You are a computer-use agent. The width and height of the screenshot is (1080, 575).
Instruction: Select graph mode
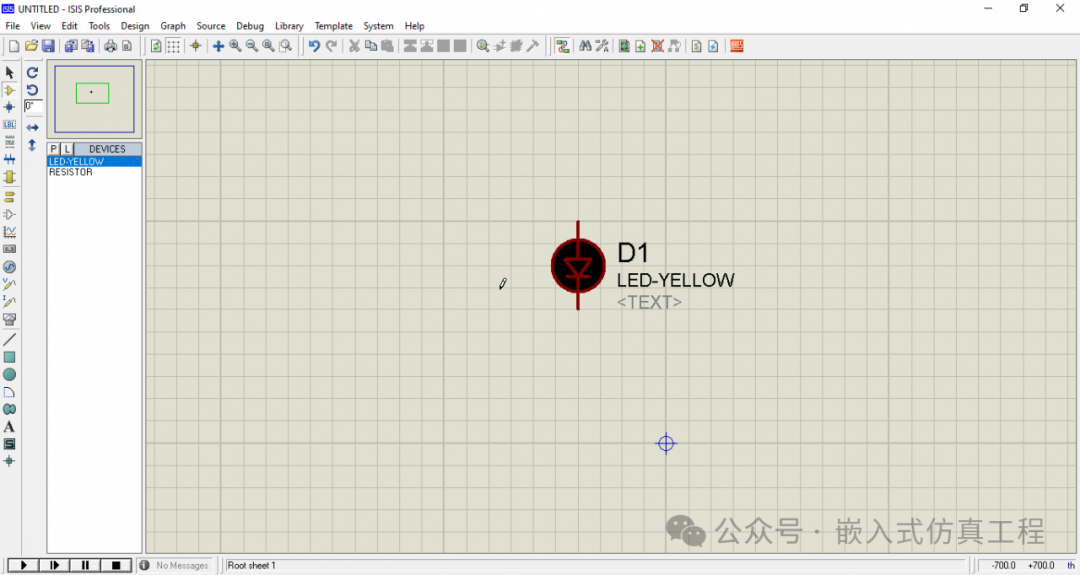click(x=10, y=232)
